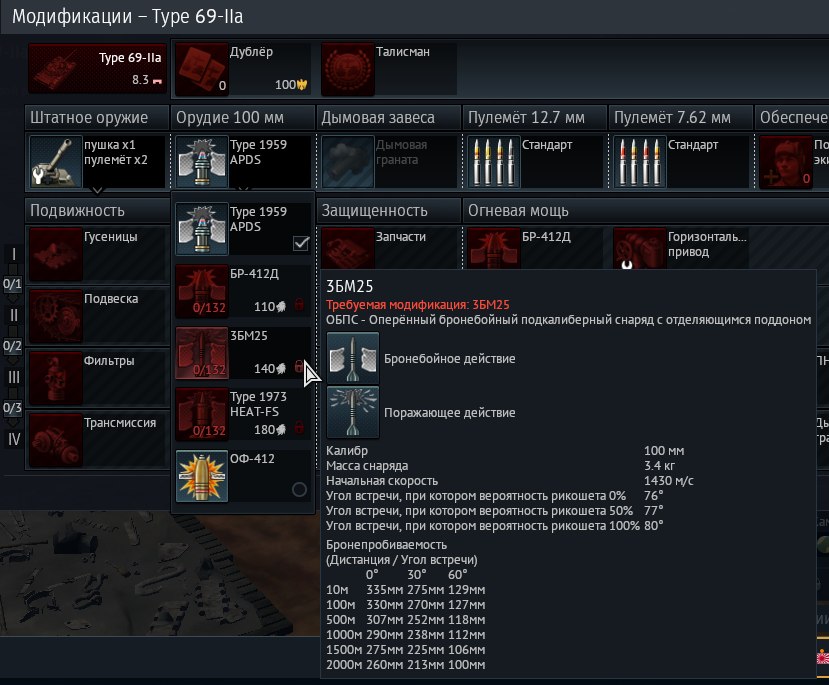Click the Дымовая граната smoke icon
The height and width of the screenshot is (685, 829).
pos(347,162)
